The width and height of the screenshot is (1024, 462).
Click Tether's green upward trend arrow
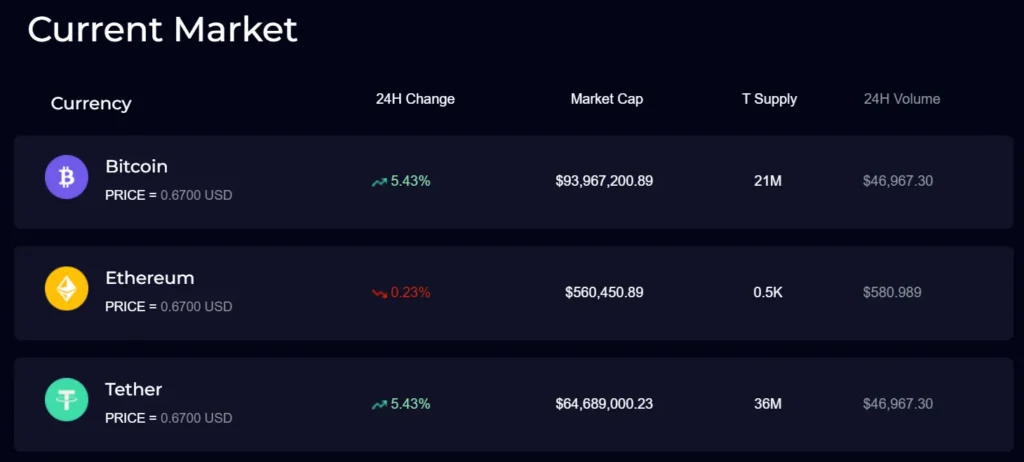click(379, 405)
